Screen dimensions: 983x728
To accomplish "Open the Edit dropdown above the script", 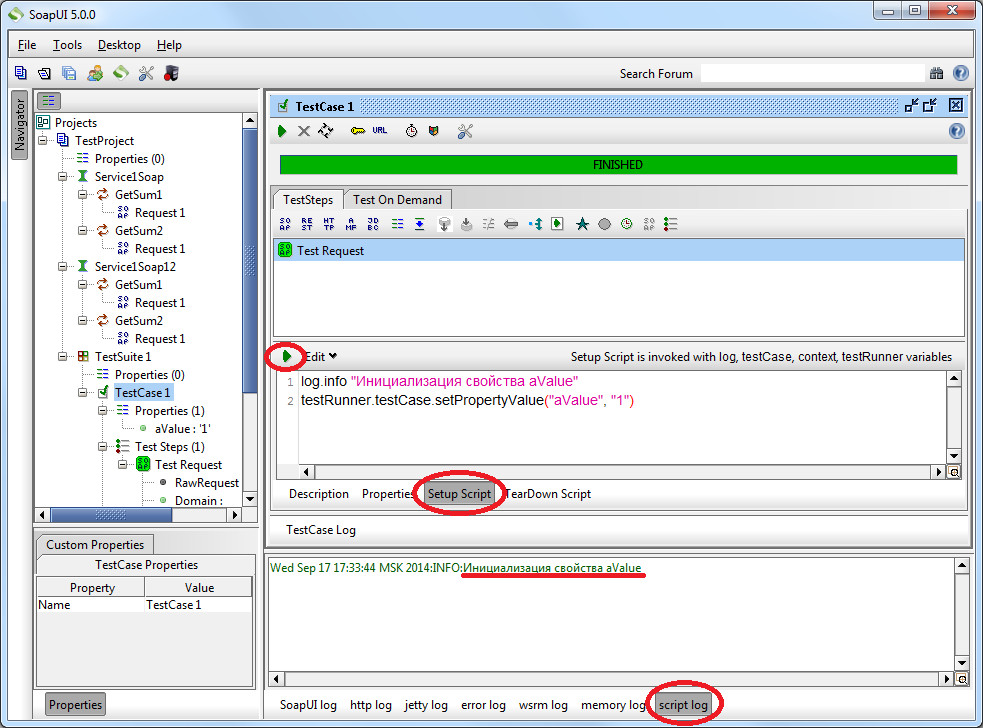I will (x=321, y=356).
